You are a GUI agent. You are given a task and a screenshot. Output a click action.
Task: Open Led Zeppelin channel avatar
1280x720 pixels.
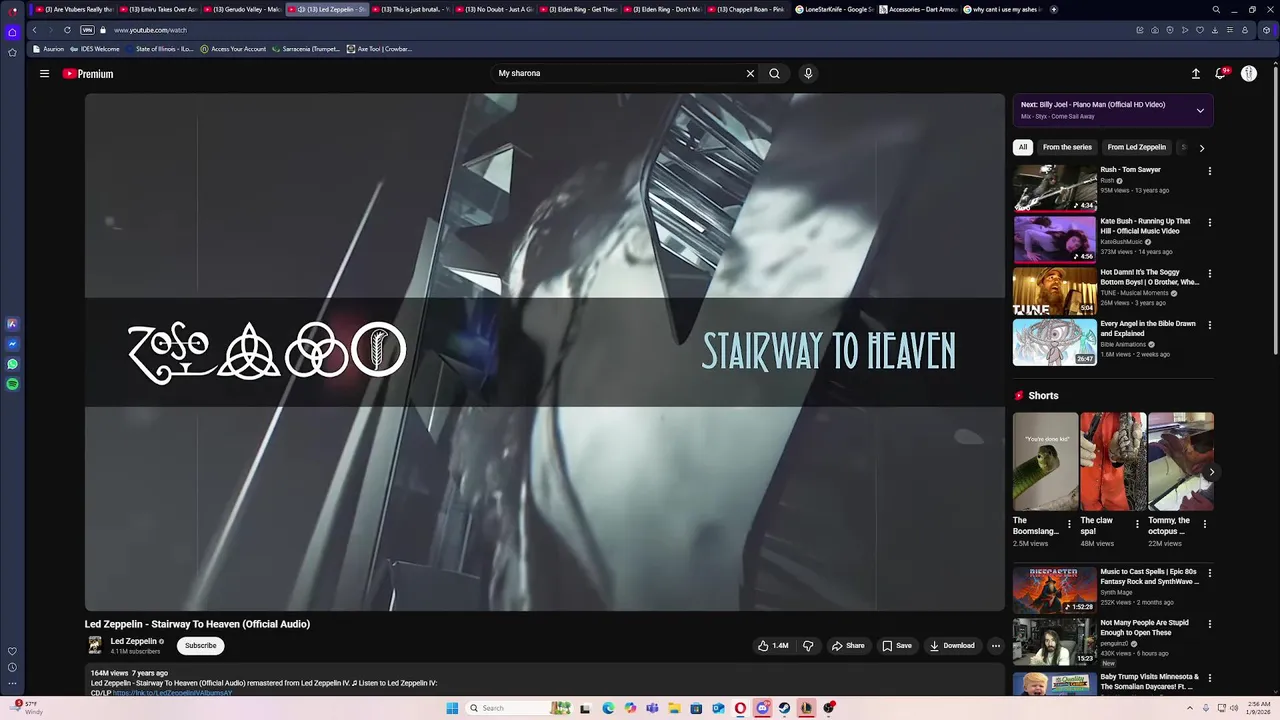tap(95, 645)
